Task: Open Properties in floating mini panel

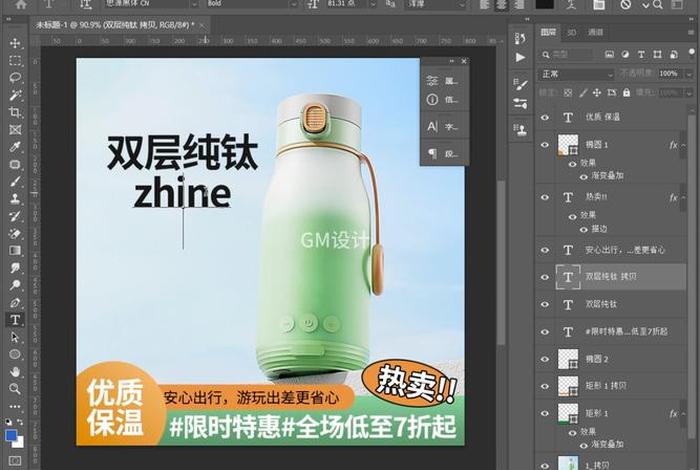Action: pyautogui.click(x=444, y=81)
